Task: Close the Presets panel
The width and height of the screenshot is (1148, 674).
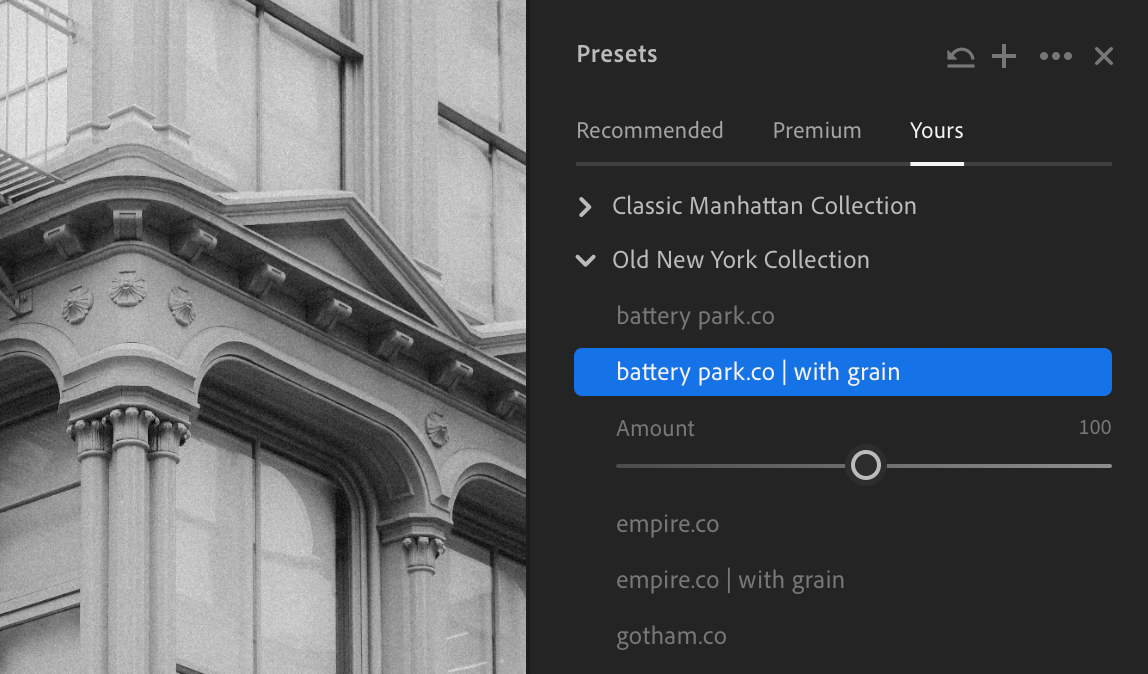Action: 1104,56
